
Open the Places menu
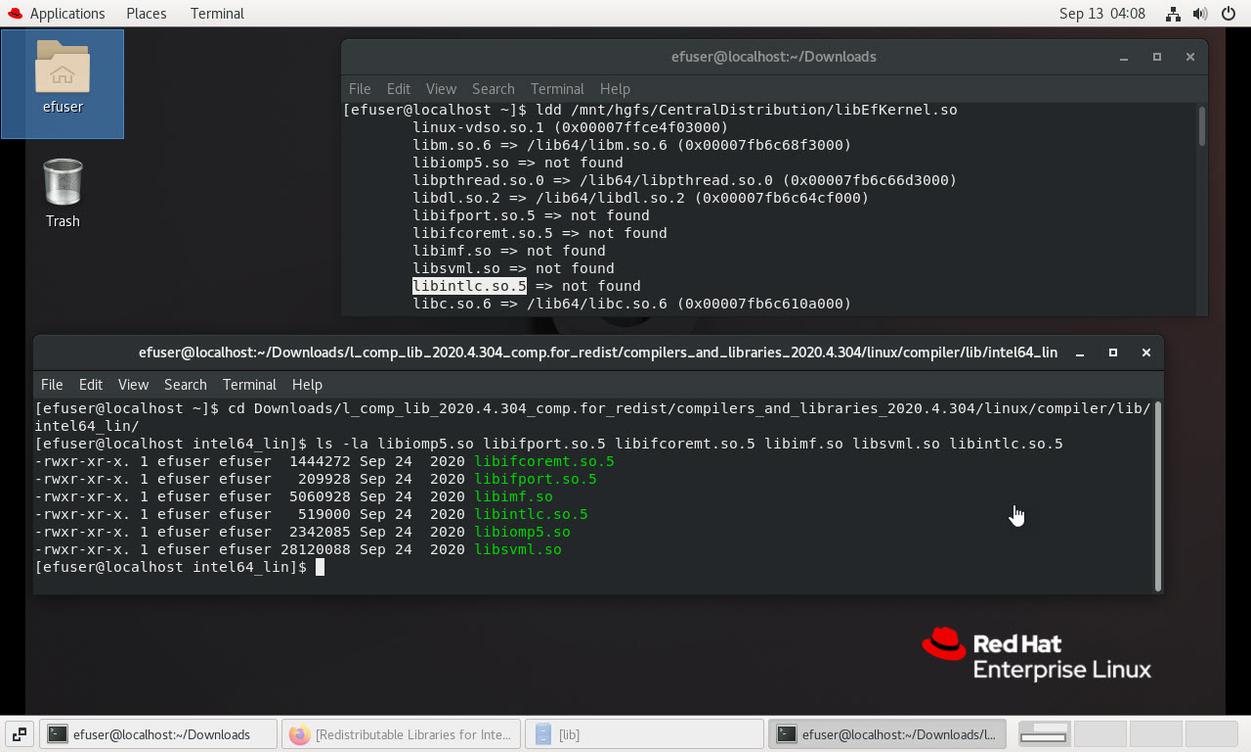coord(146,14)
